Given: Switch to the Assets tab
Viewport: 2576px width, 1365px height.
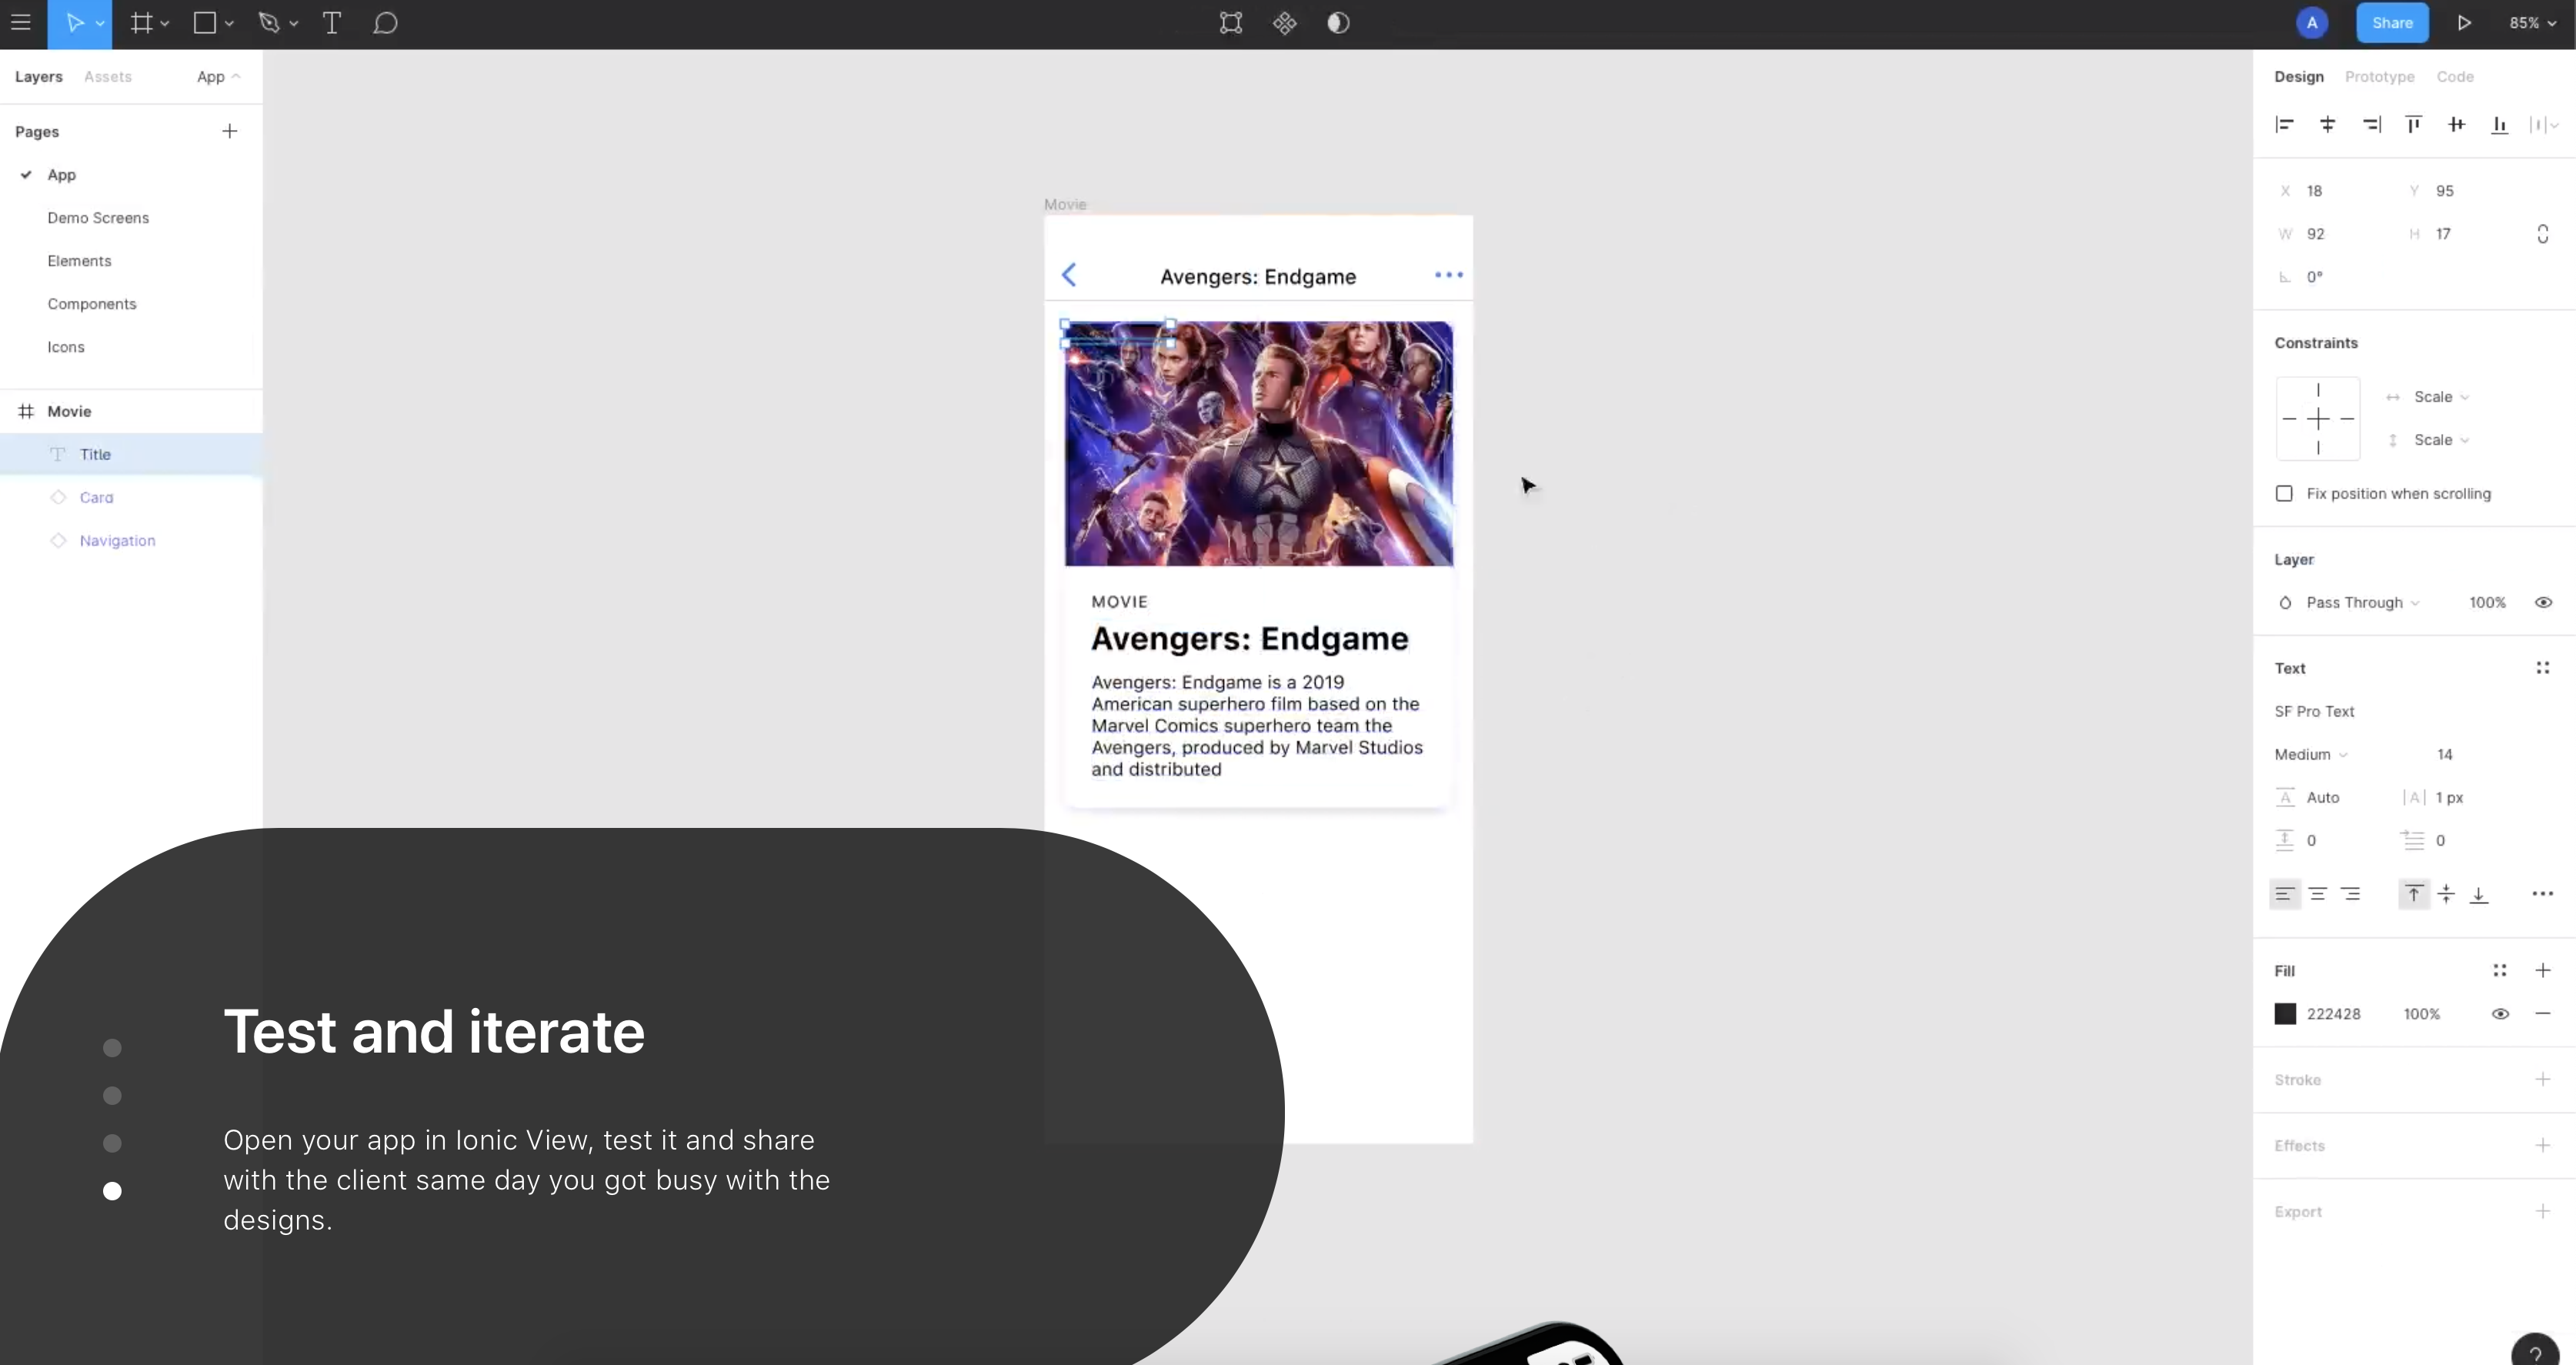Looking at the screenshot, I should [108, 77].
